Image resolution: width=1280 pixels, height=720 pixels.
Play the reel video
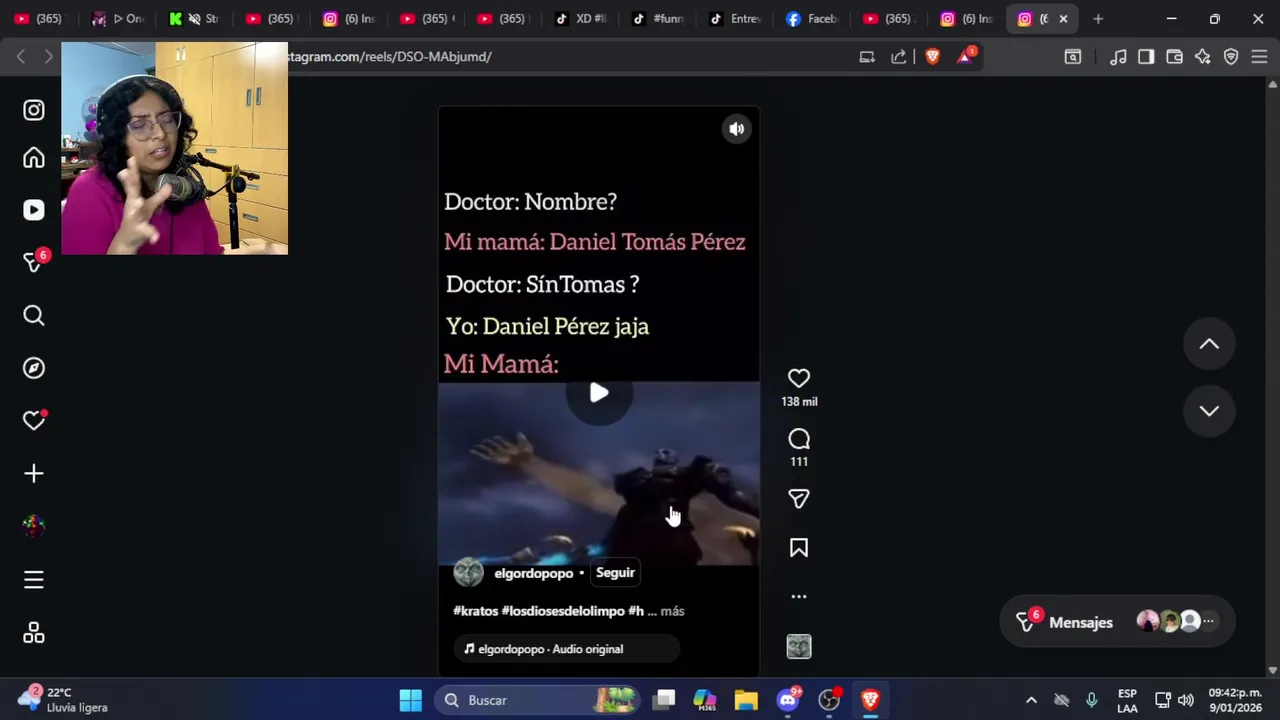pyautogui.click(x=598, y=393)
